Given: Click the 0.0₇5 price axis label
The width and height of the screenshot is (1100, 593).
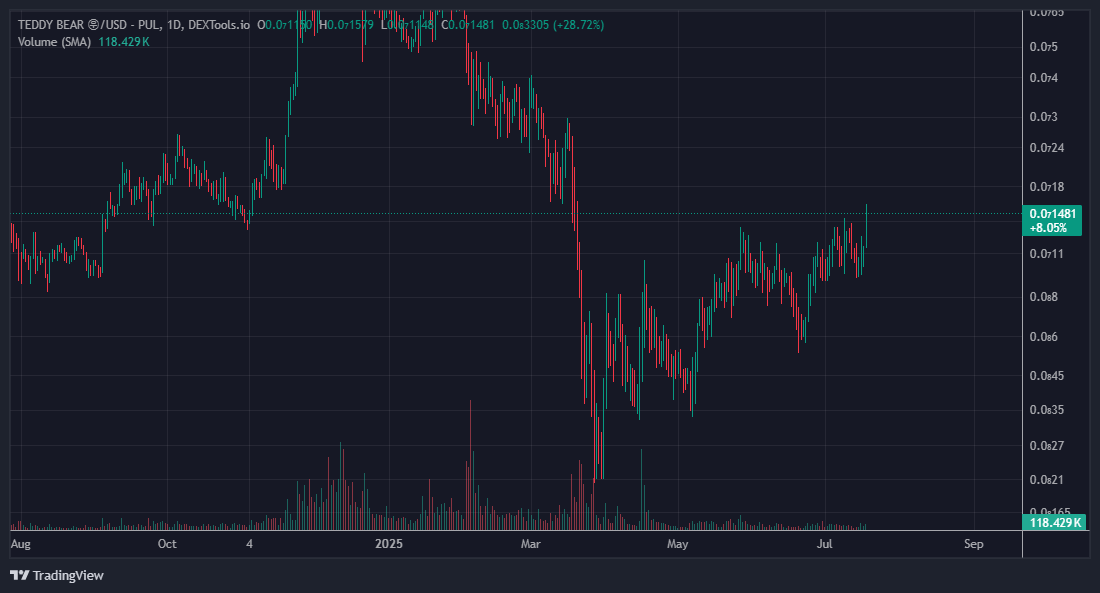Looking at the screenshot, I should 1043,47.
